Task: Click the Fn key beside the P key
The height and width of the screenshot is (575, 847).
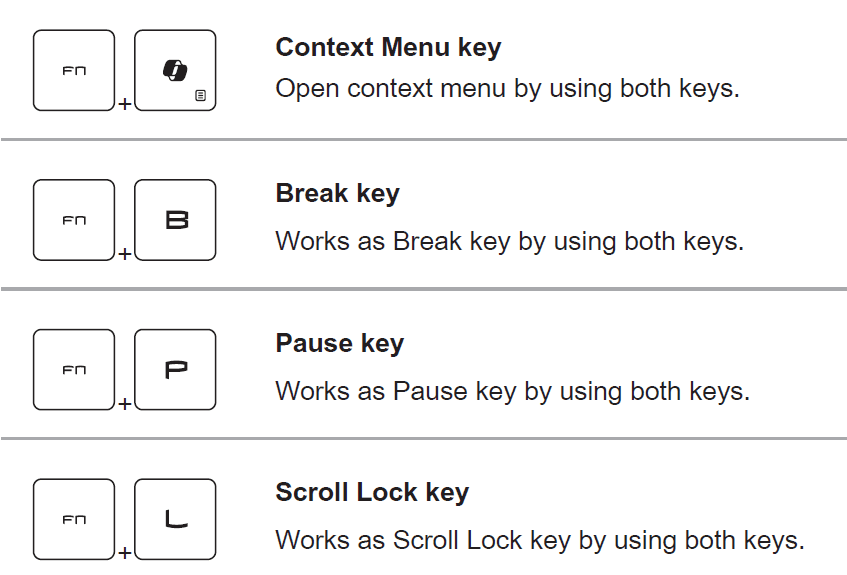Action: coord(74,370)
